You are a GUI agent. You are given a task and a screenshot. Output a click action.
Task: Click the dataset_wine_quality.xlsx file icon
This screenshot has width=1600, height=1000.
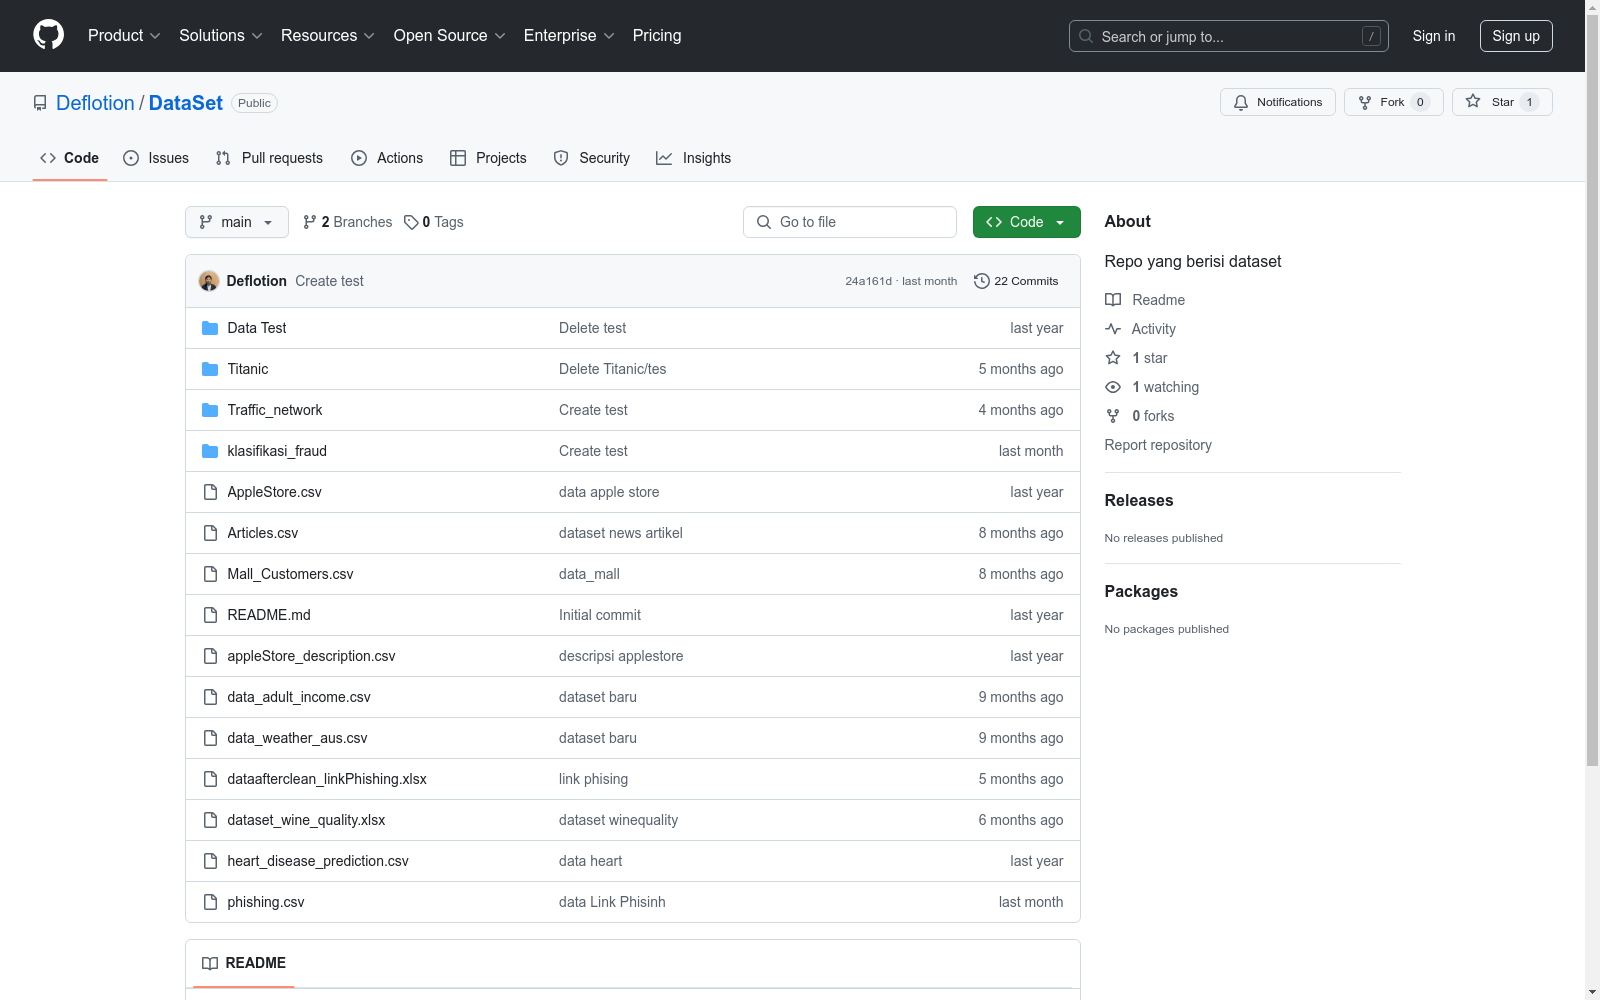click(210, 820)
